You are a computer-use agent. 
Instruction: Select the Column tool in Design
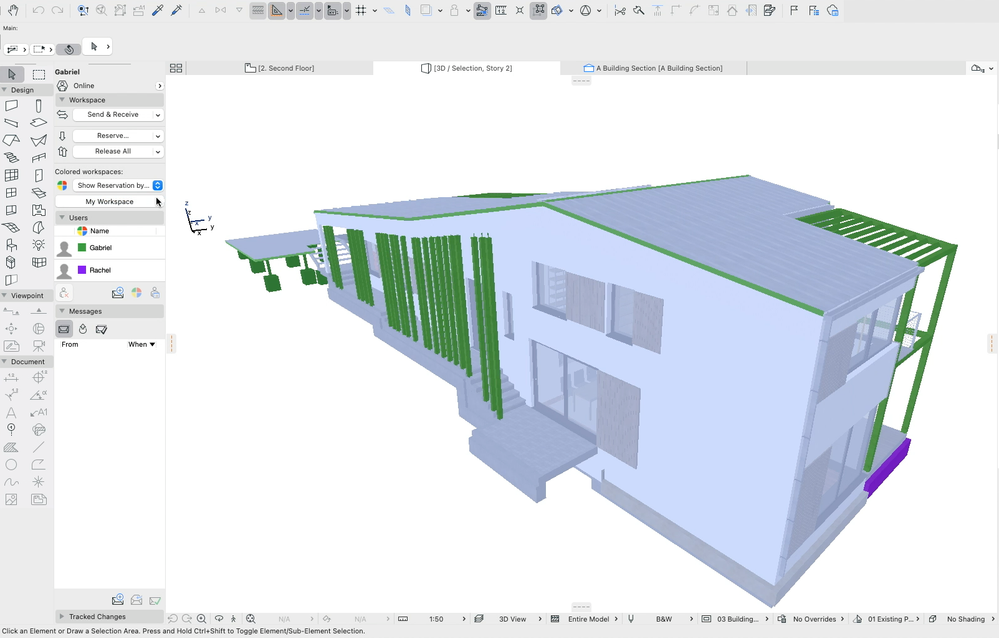pyautogui.click(x=39, y=106)
